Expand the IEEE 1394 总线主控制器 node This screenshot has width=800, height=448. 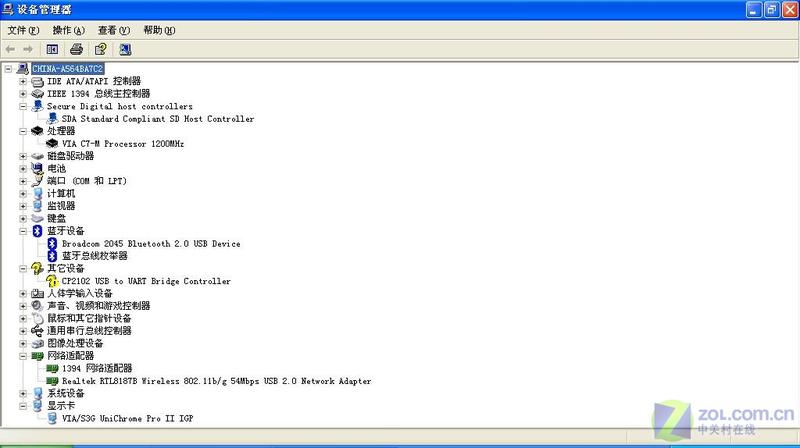pos(23,94)
